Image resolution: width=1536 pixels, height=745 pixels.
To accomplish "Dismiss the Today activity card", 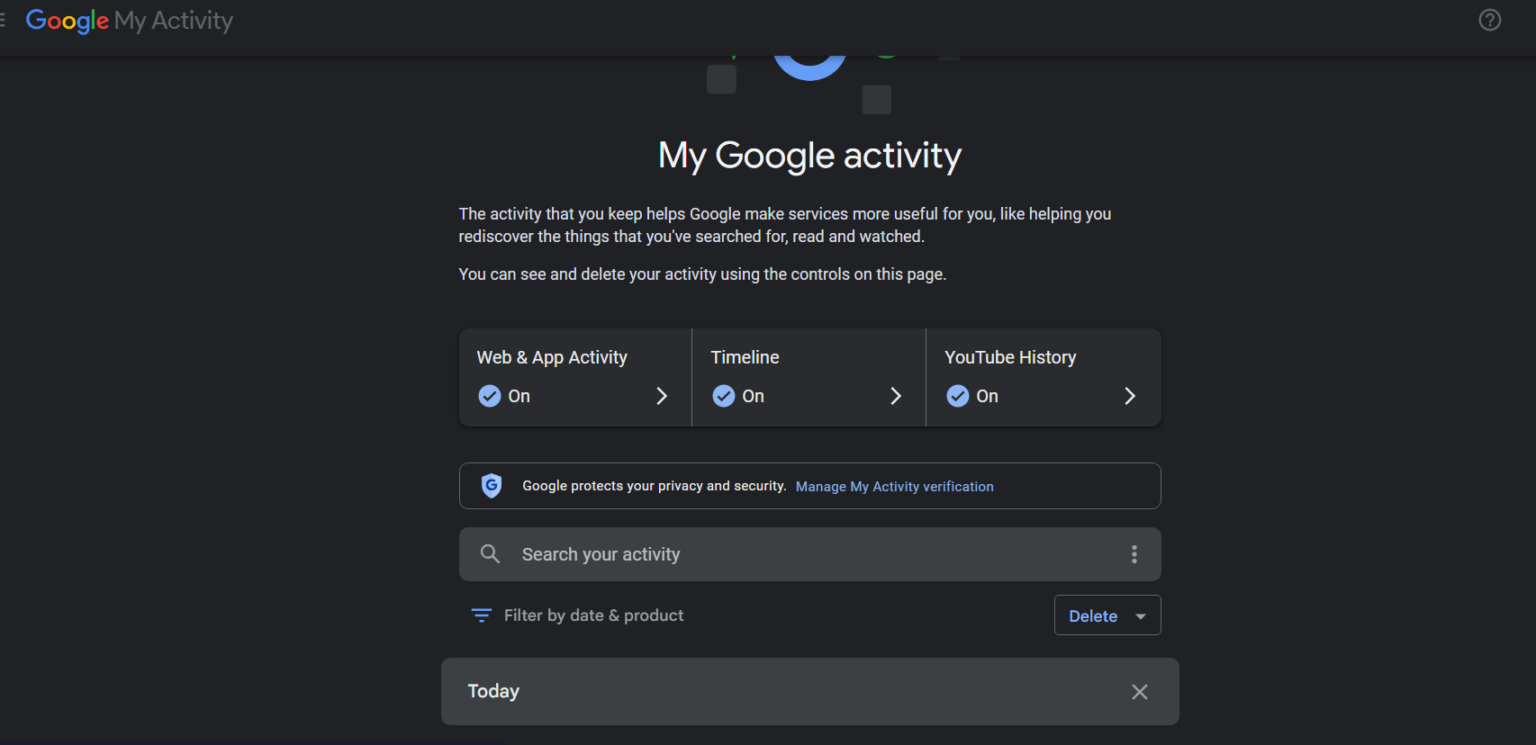I will (1139, 691).
